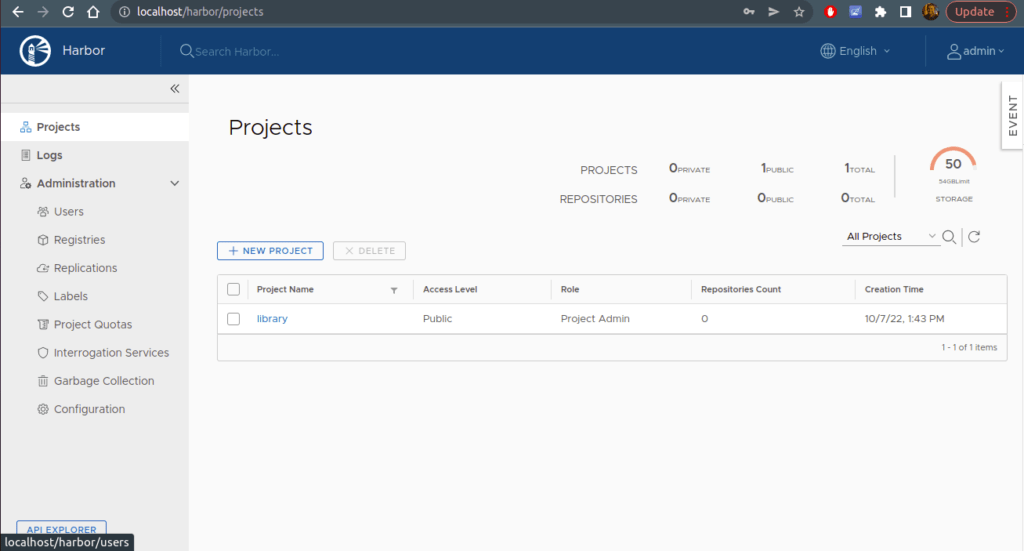Click the browser address bar URL
1024x551 pixels.
200,12
